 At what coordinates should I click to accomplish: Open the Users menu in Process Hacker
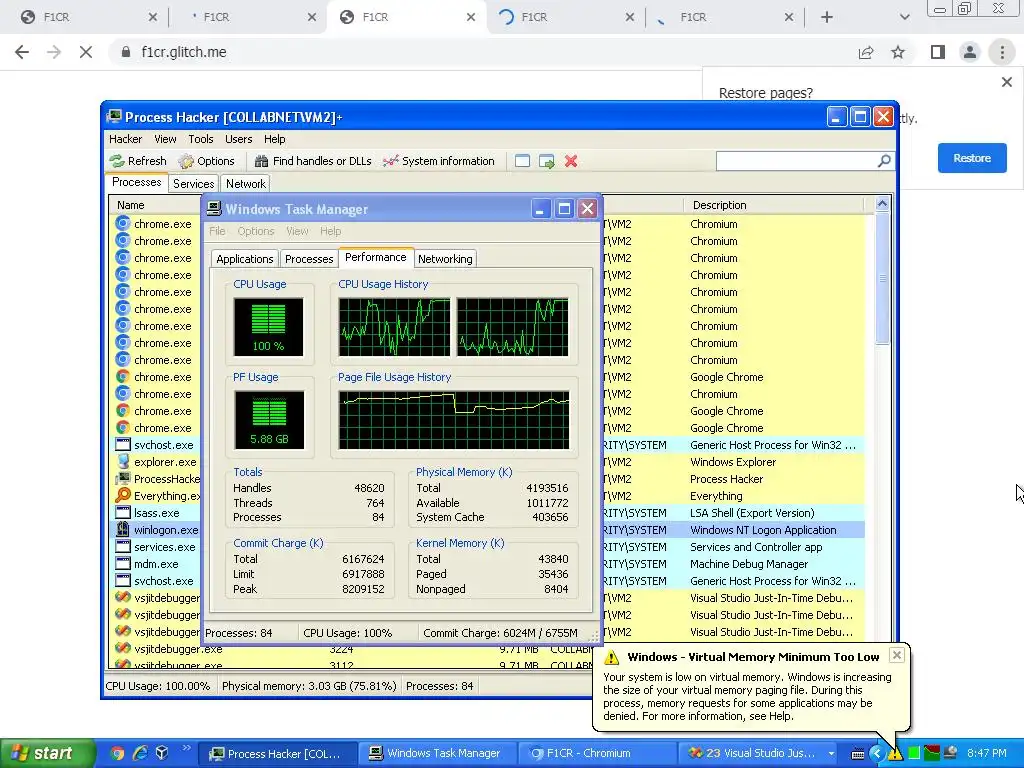coord(238,139)
